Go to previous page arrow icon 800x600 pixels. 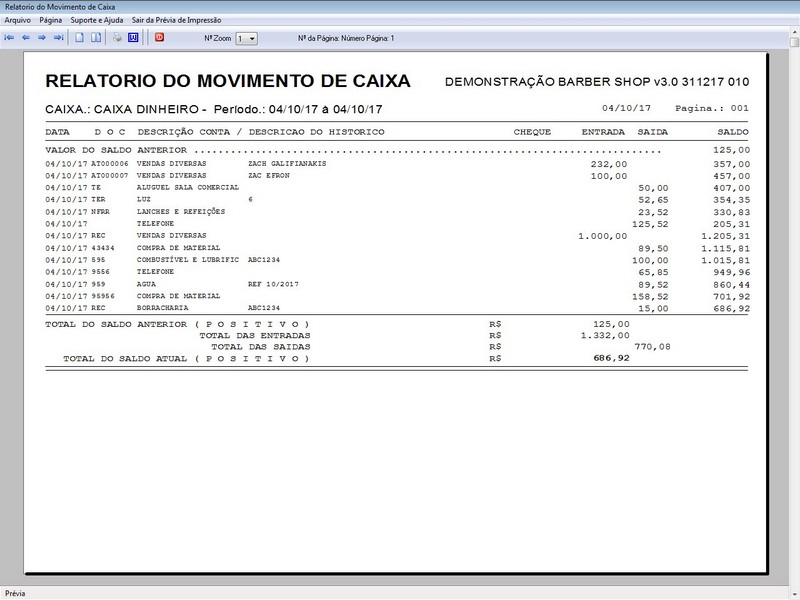click(x=26, y=38)
